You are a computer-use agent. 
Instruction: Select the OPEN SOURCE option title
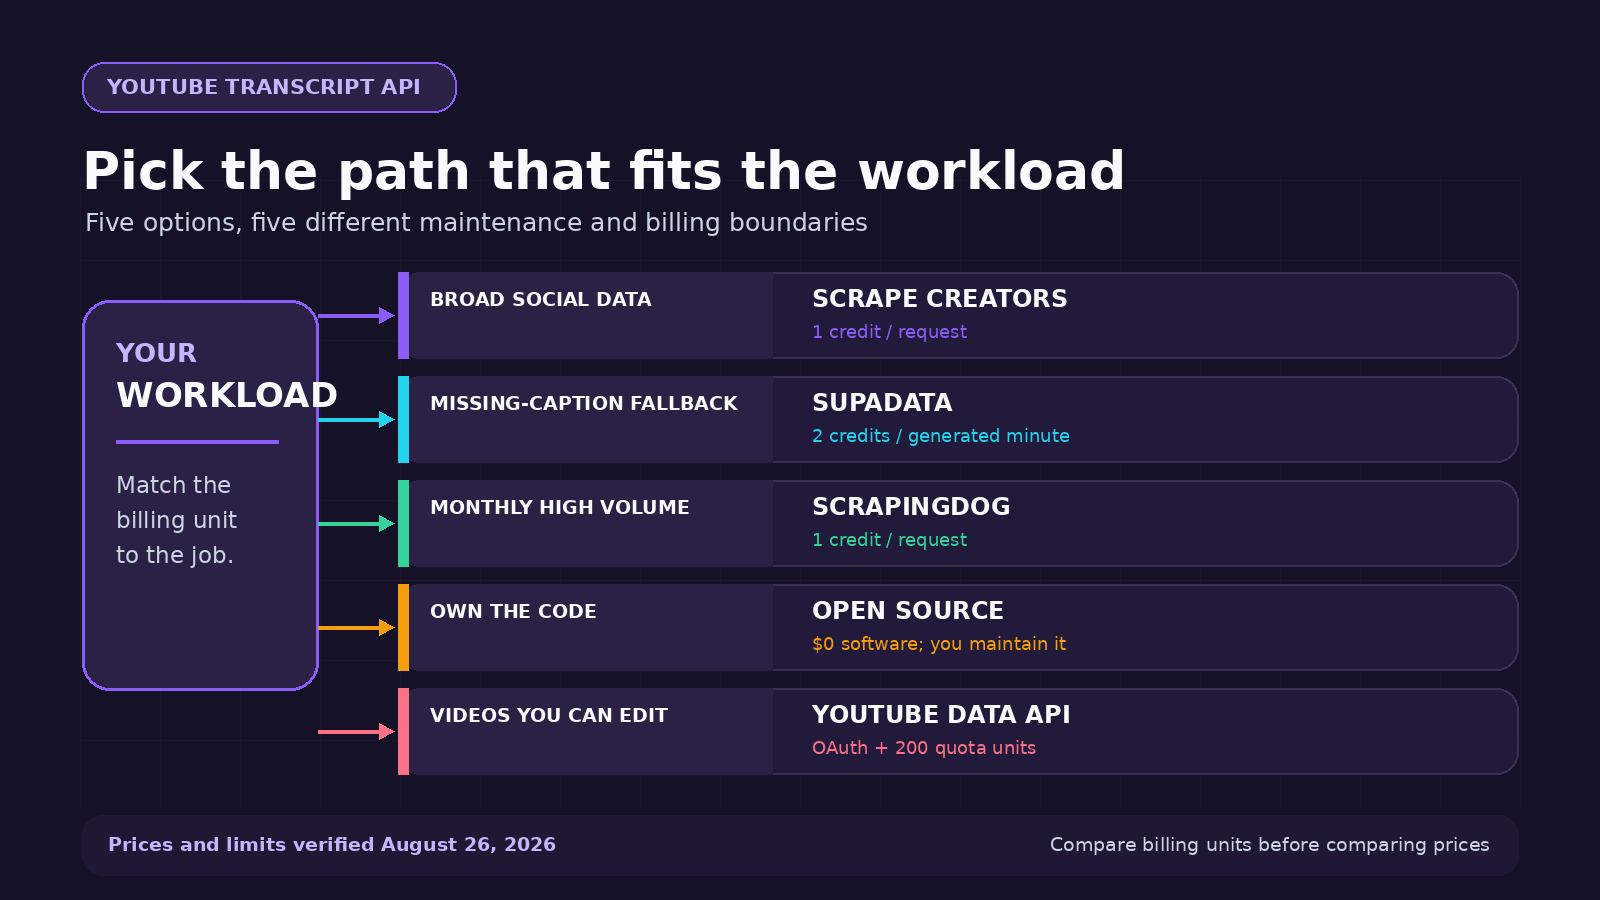click(908, 611)
